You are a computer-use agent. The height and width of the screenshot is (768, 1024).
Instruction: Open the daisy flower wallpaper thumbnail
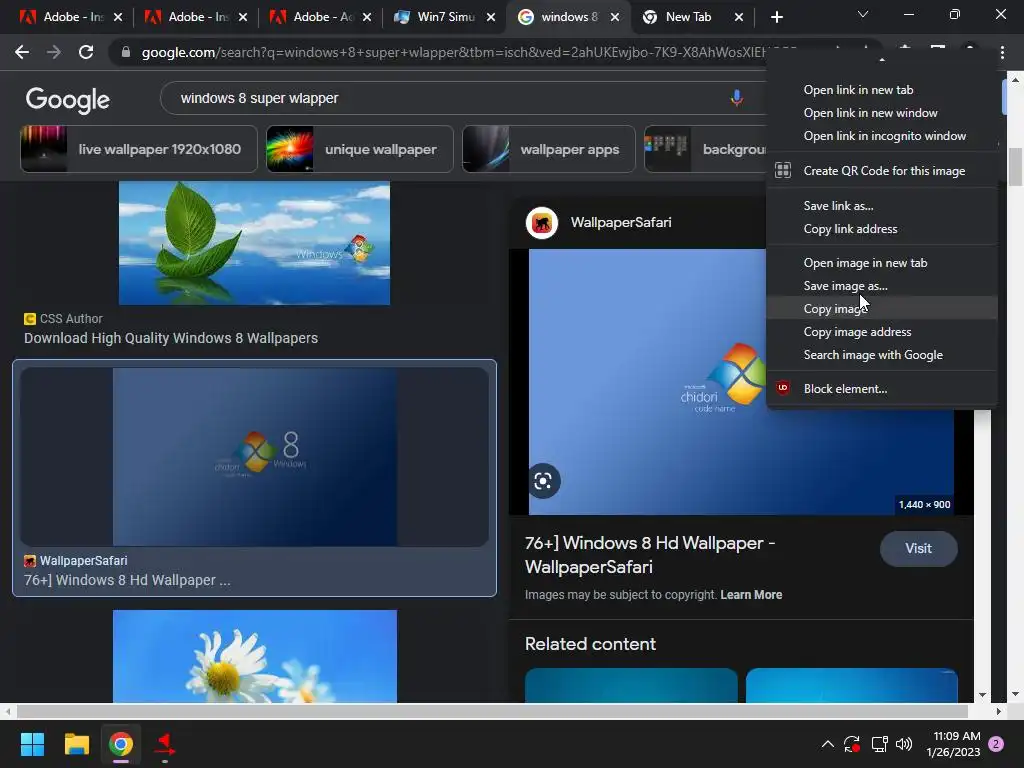(x=255, y=656)
